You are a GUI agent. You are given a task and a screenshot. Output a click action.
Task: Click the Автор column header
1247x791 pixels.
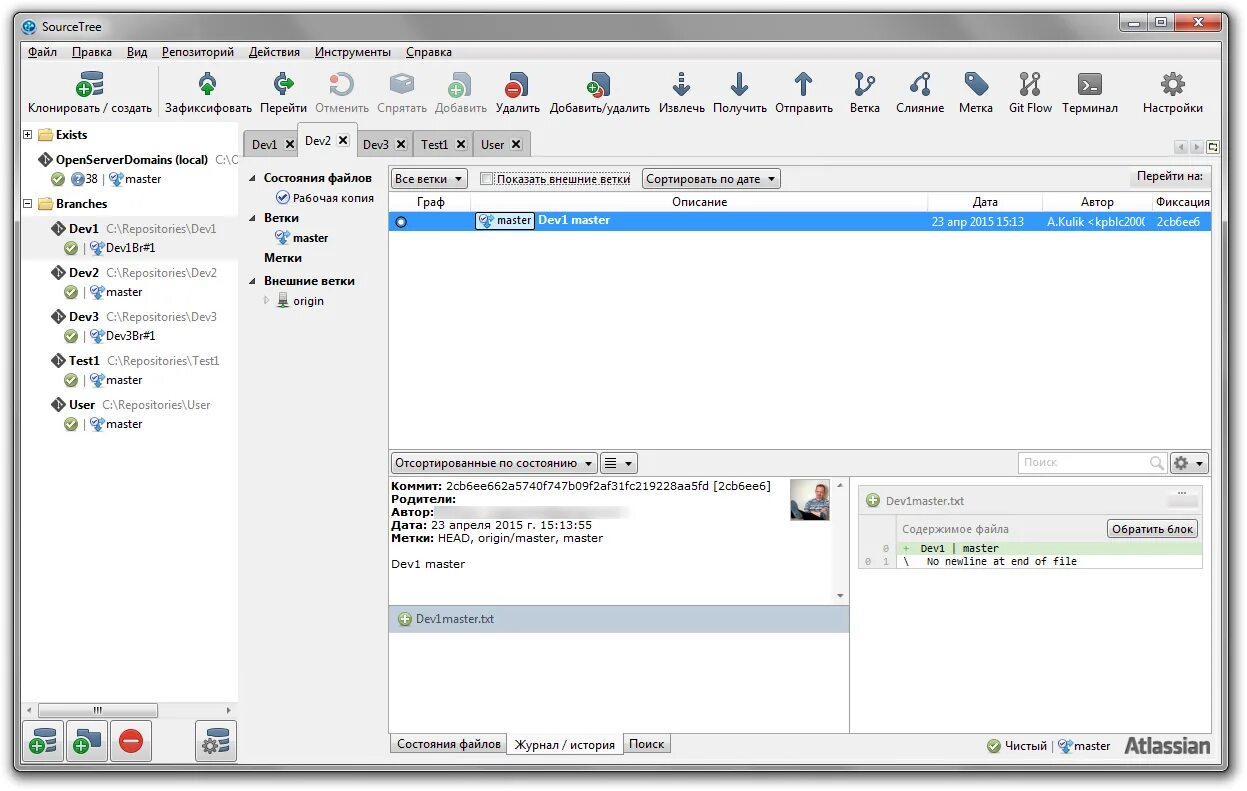coord(1097,202)
